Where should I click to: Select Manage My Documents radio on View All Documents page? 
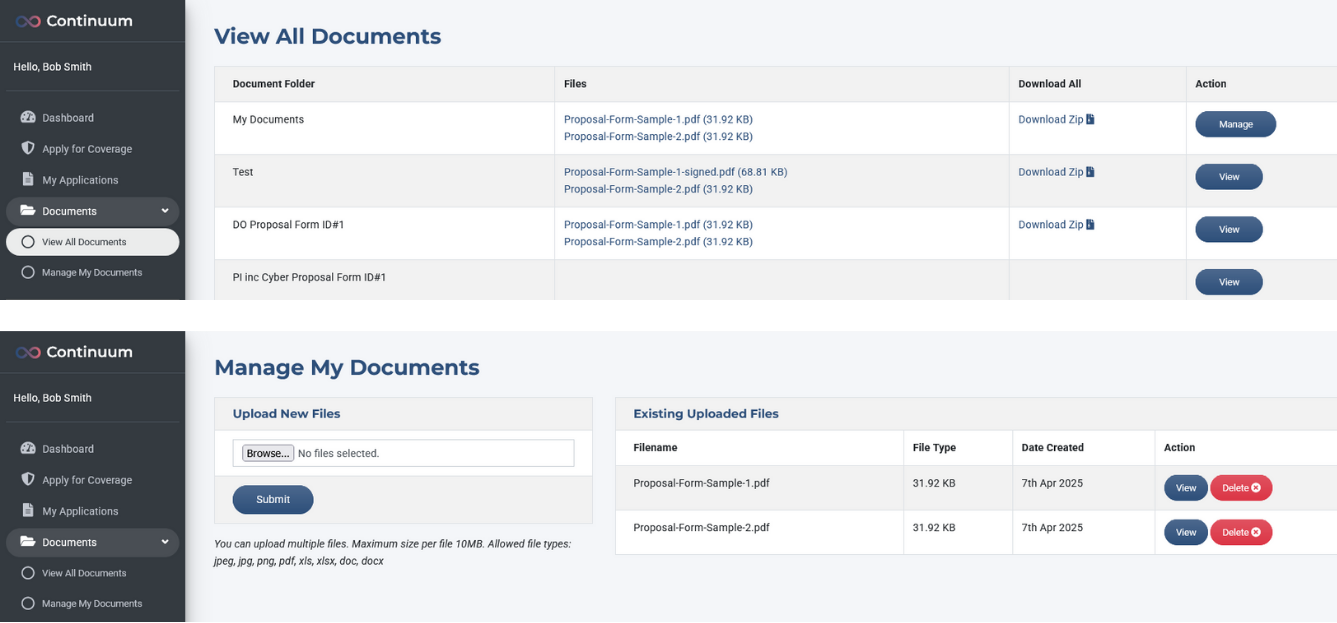[x=28, y=273]
